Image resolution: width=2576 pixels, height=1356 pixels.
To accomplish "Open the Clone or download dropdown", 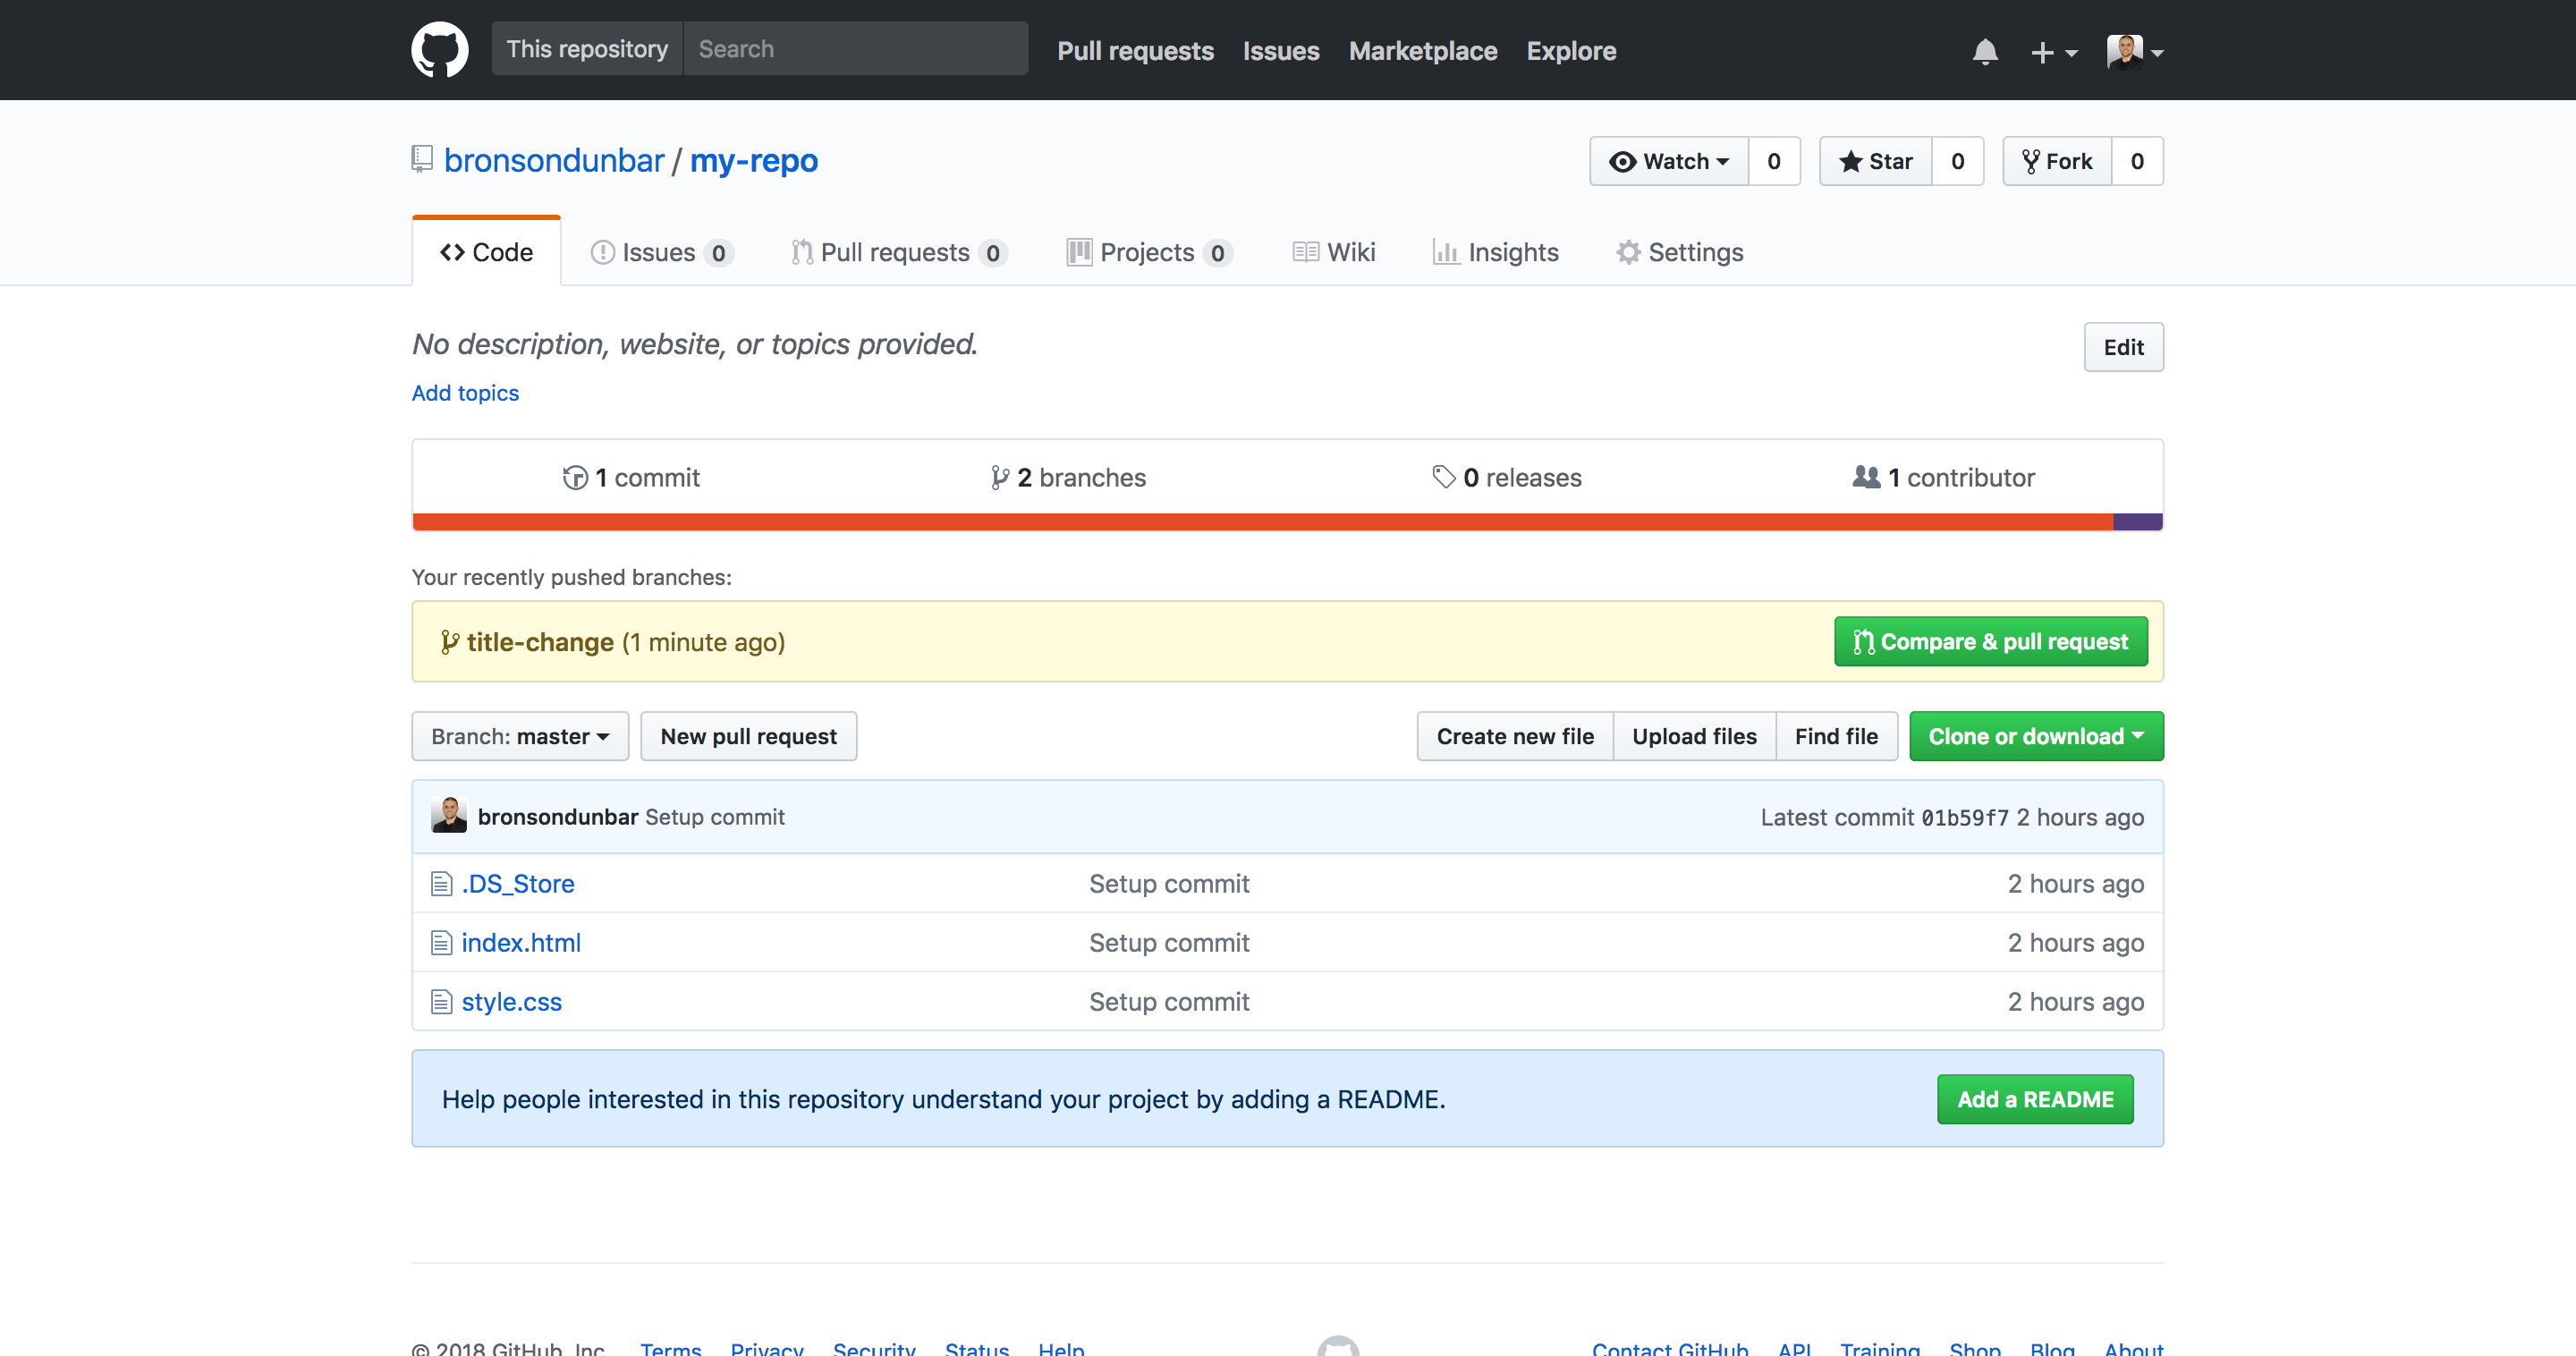I will 2035,736.
